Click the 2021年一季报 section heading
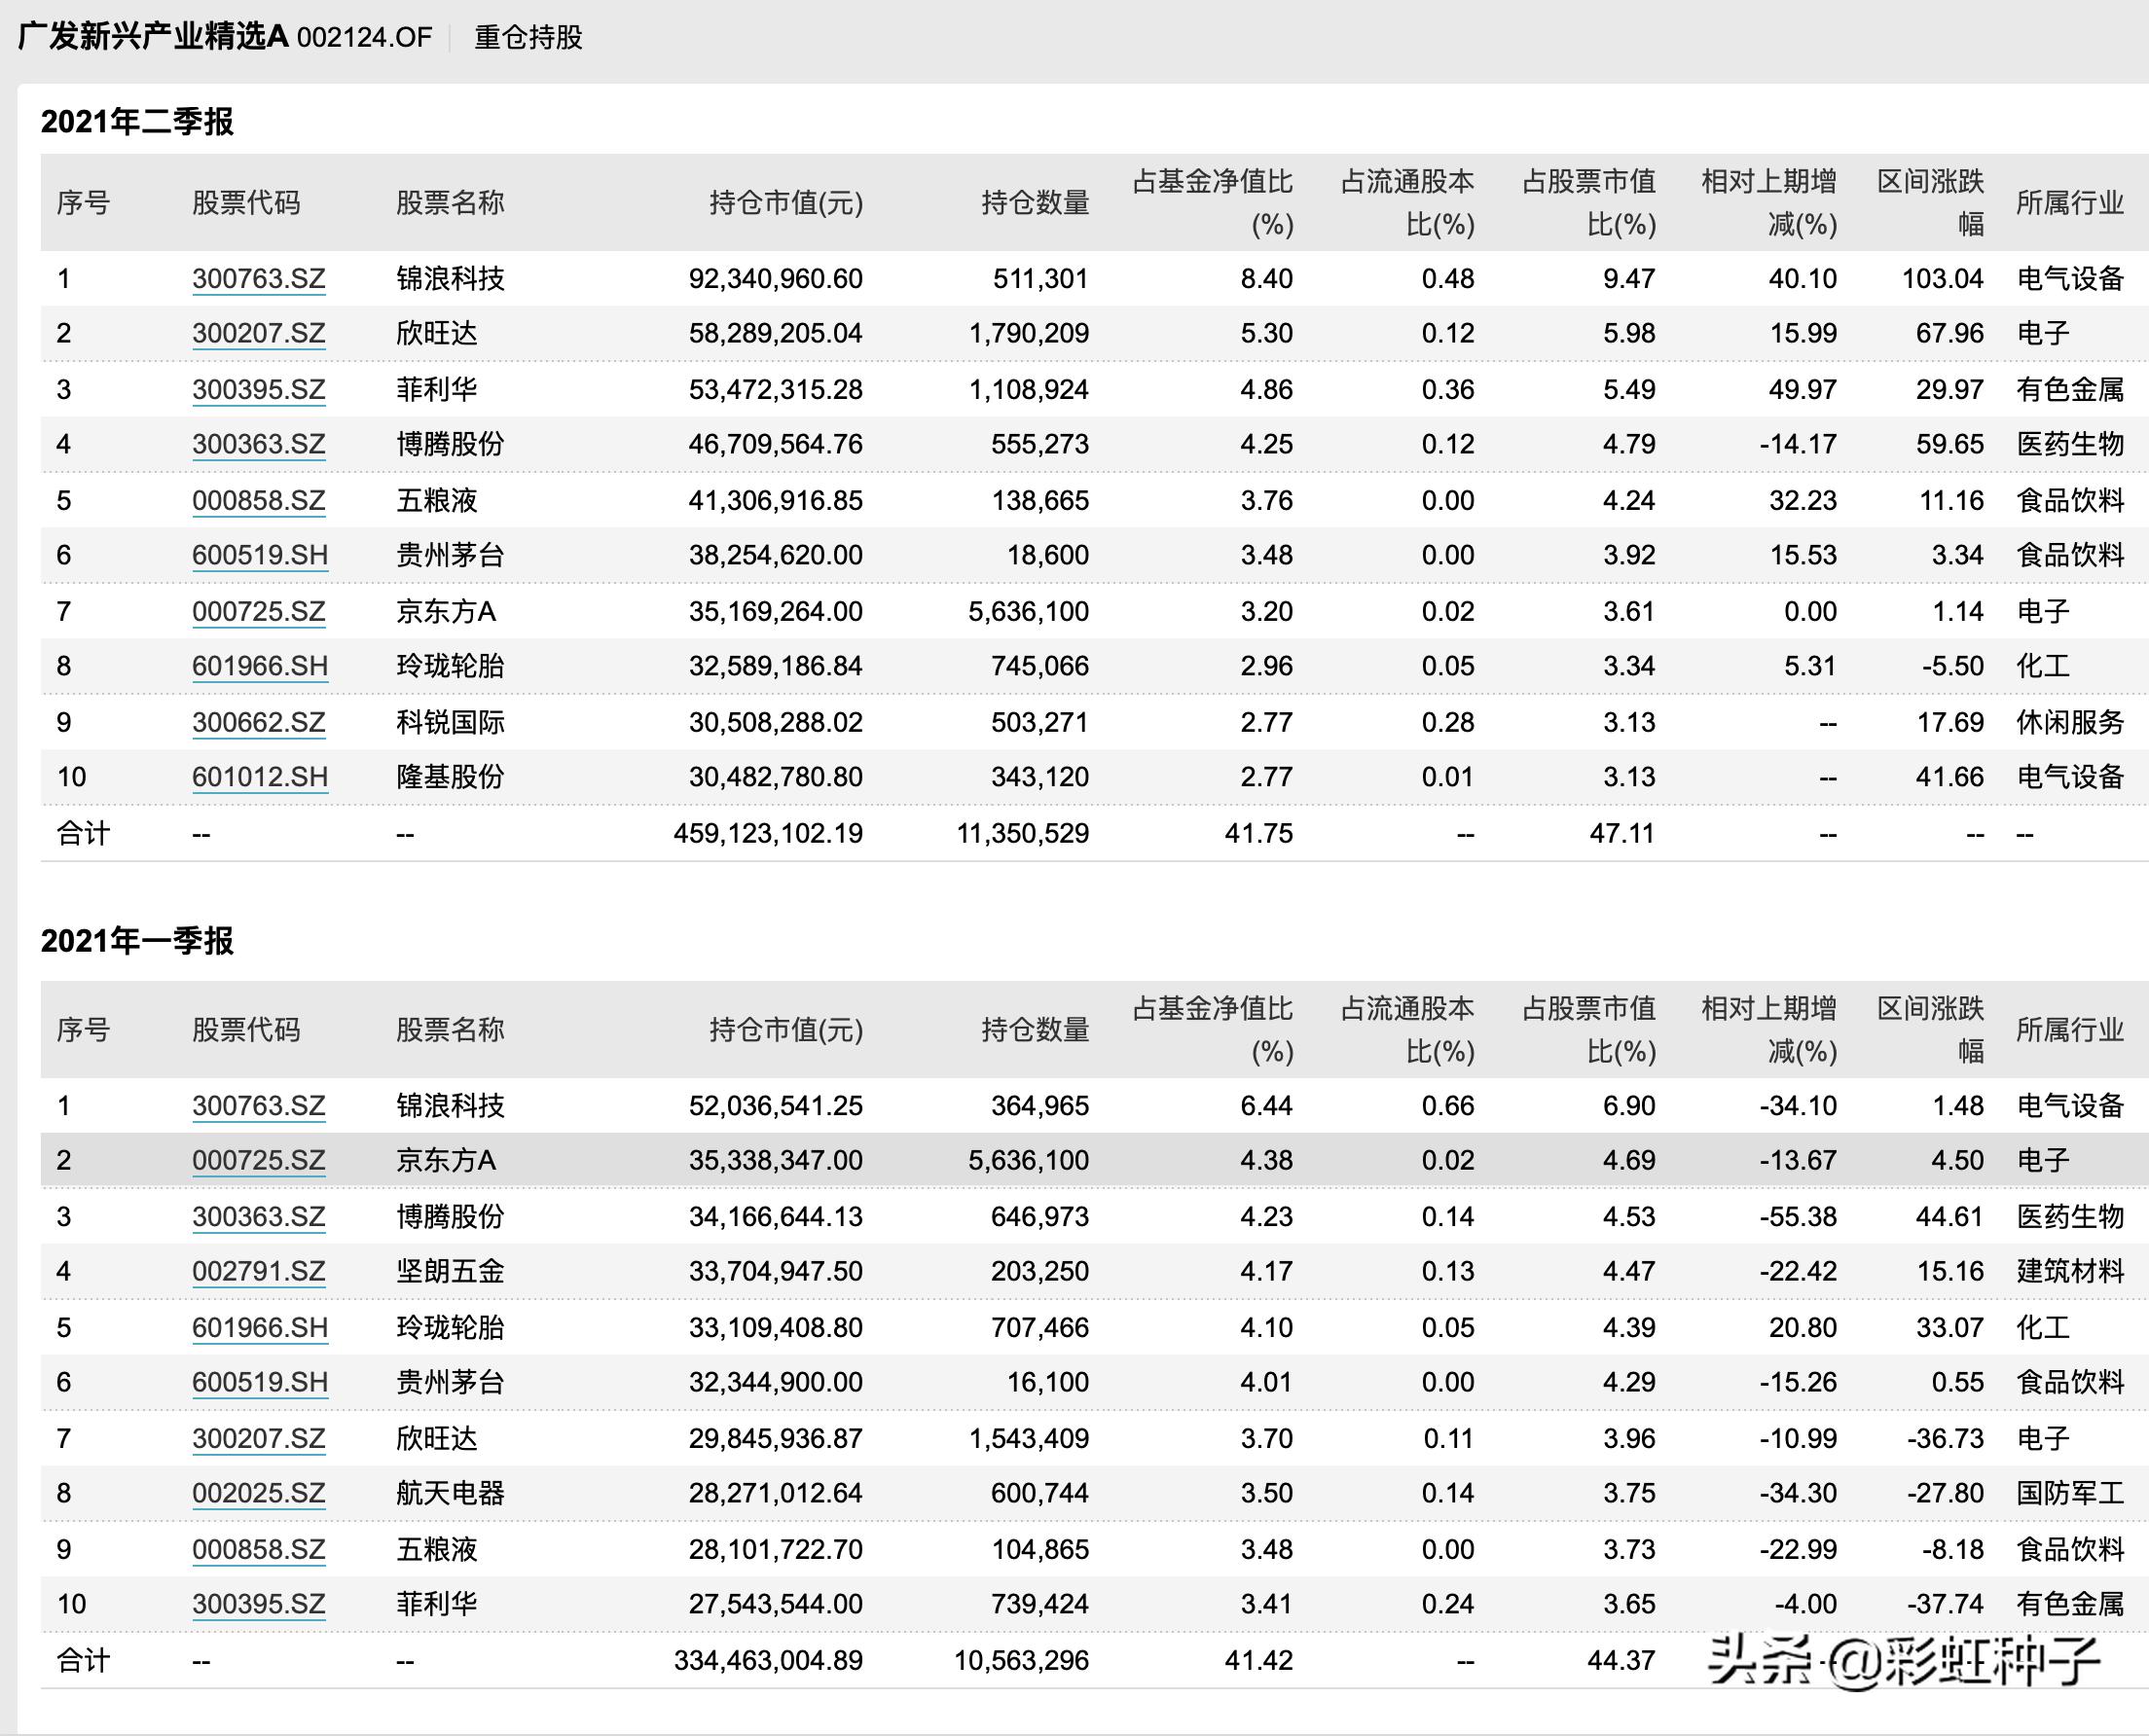 (135, 940)
